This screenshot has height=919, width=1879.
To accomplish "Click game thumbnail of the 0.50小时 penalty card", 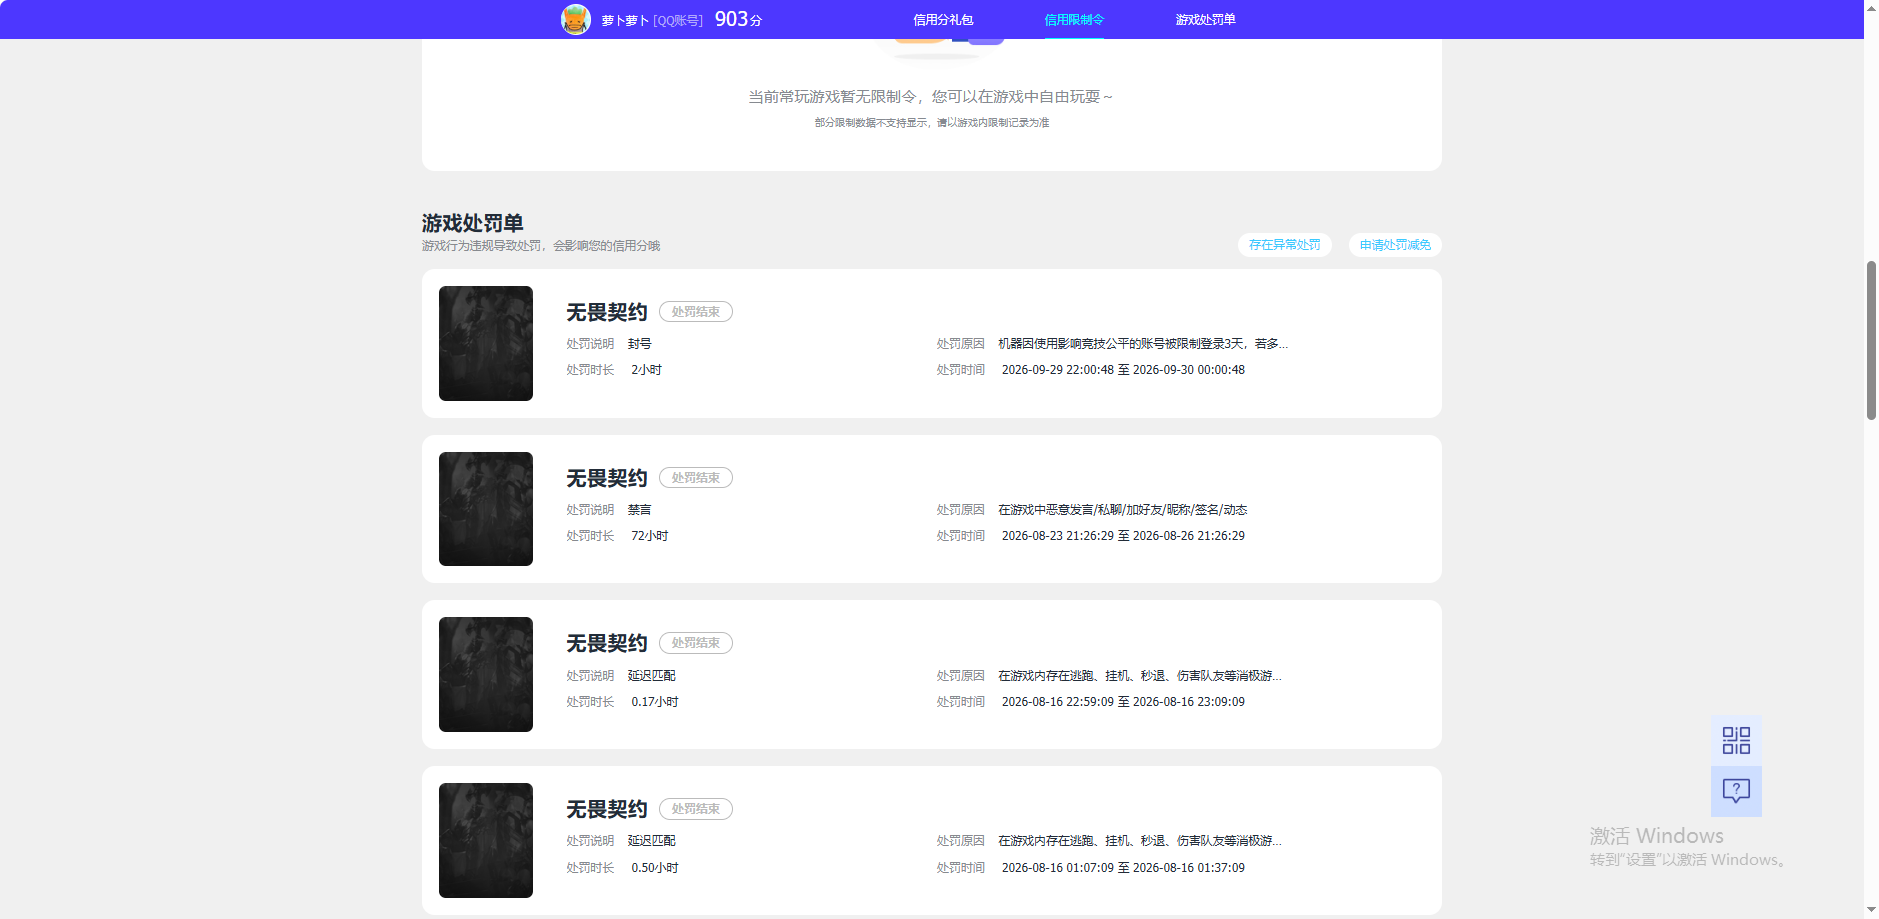I will coord(486,840).
